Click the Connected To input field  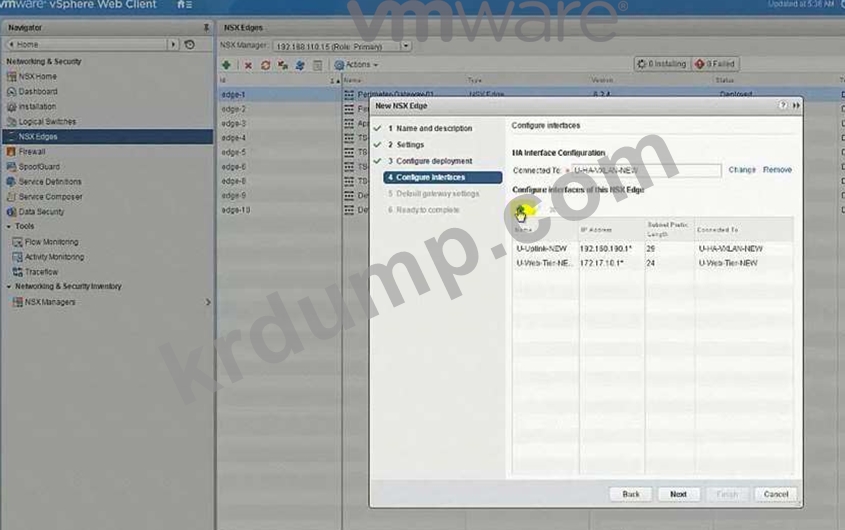(x=646, y=170)
